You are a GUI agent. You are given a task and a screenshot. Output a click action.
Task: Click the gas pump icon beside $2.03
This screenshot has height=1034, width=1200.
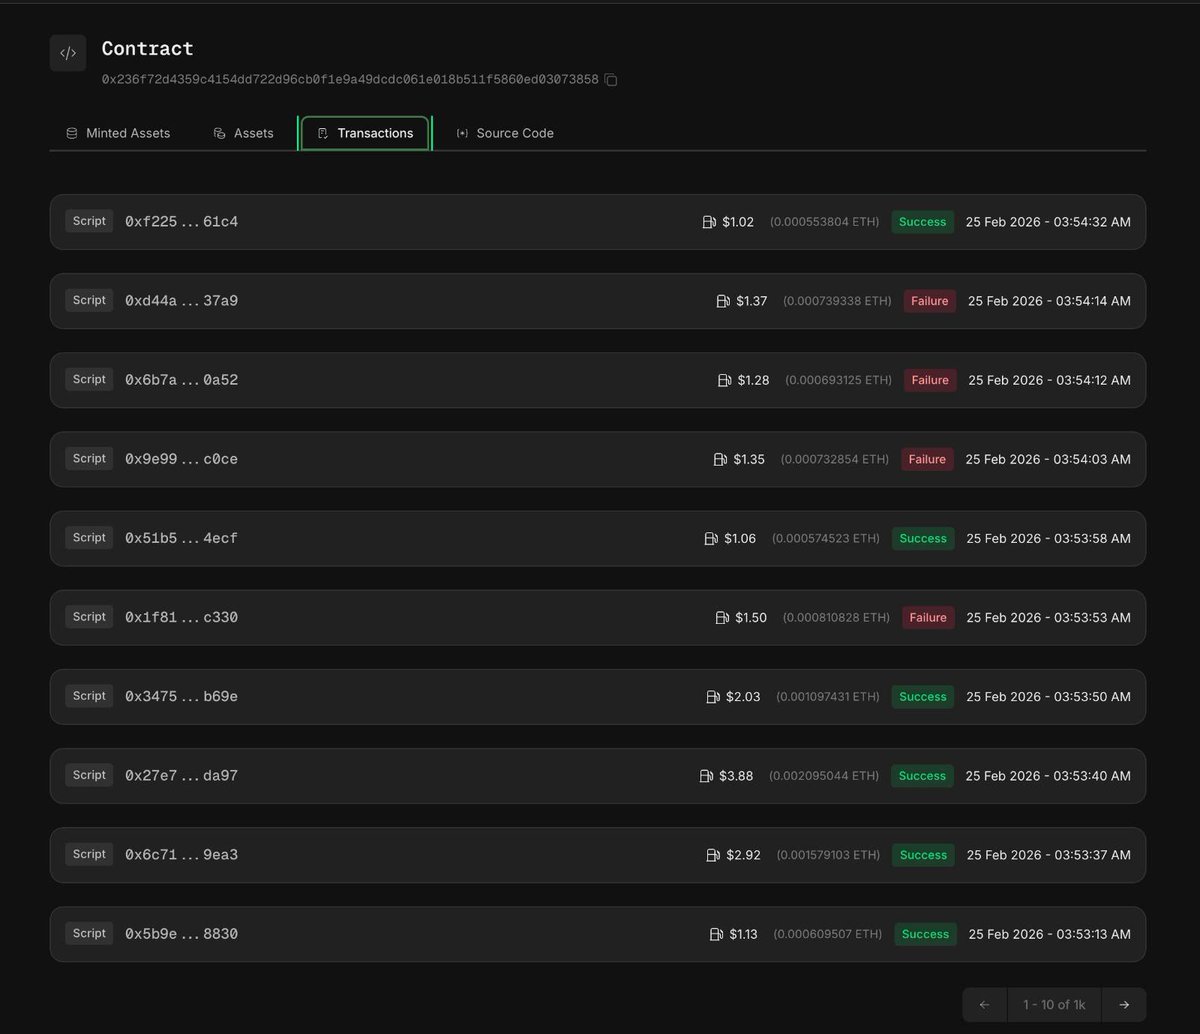click(713, 697)
